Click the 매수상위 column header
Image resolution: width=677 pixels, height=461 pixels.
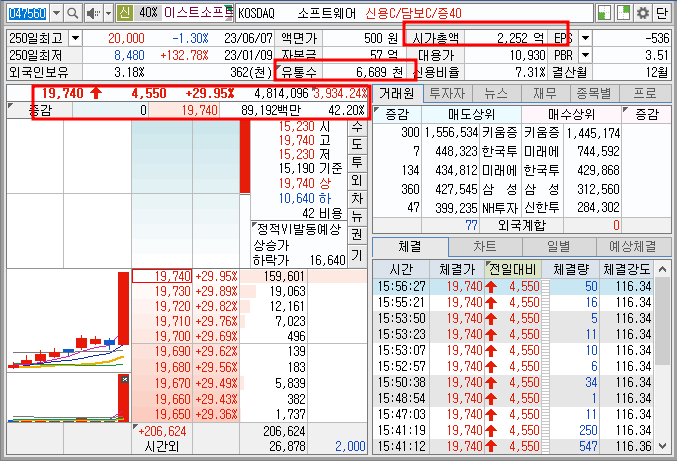coord(571,115)
